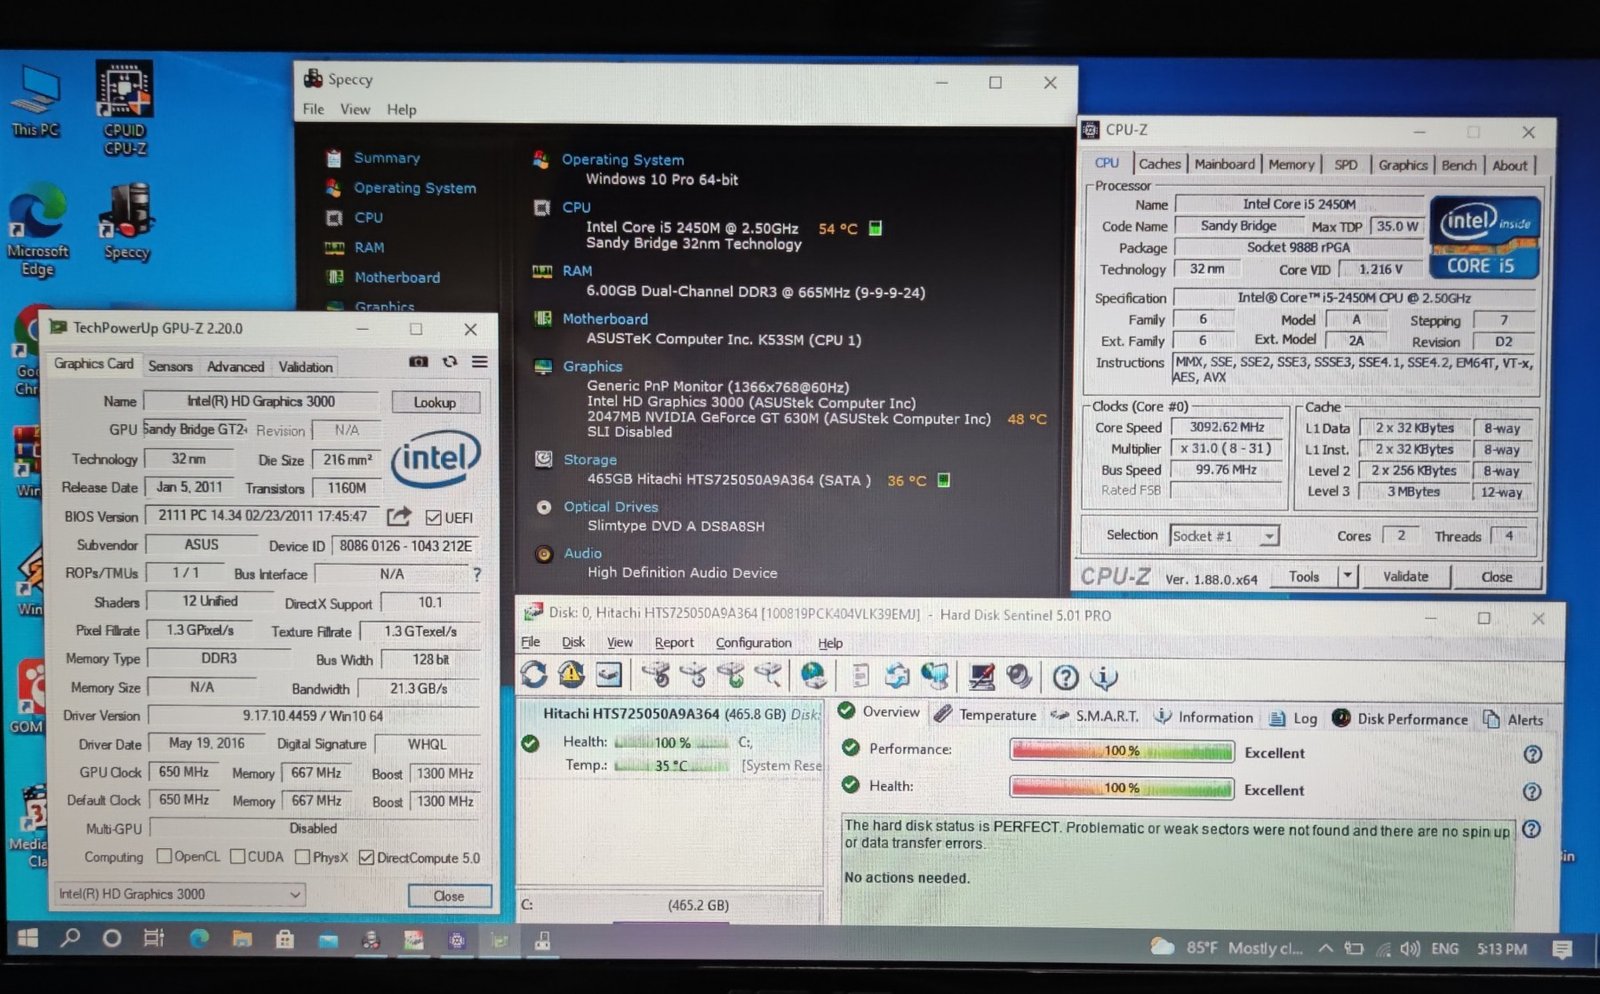Open the This PC desktop icon

[x=36, y=102]
